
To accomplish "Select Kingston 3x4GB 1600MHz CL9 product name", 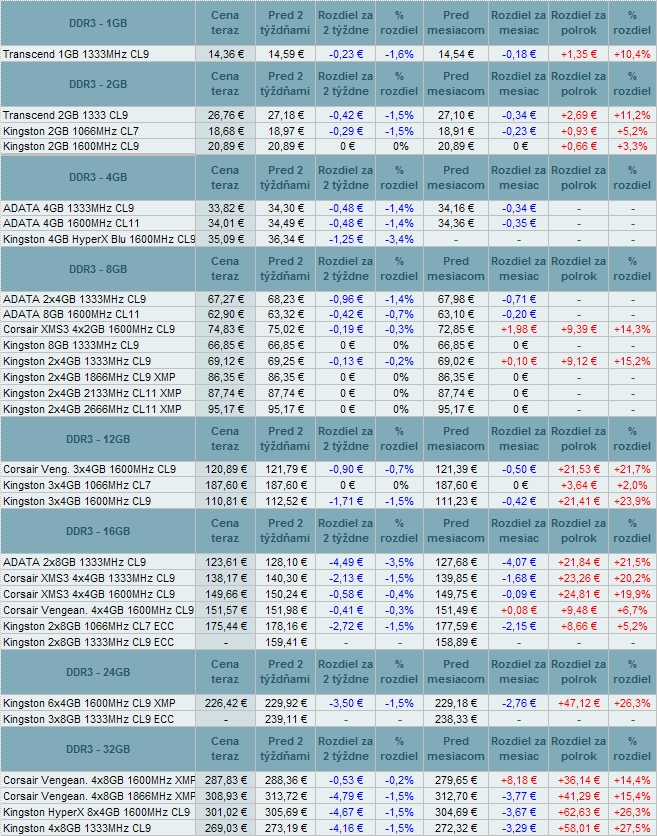I will [x=77, y=501].
